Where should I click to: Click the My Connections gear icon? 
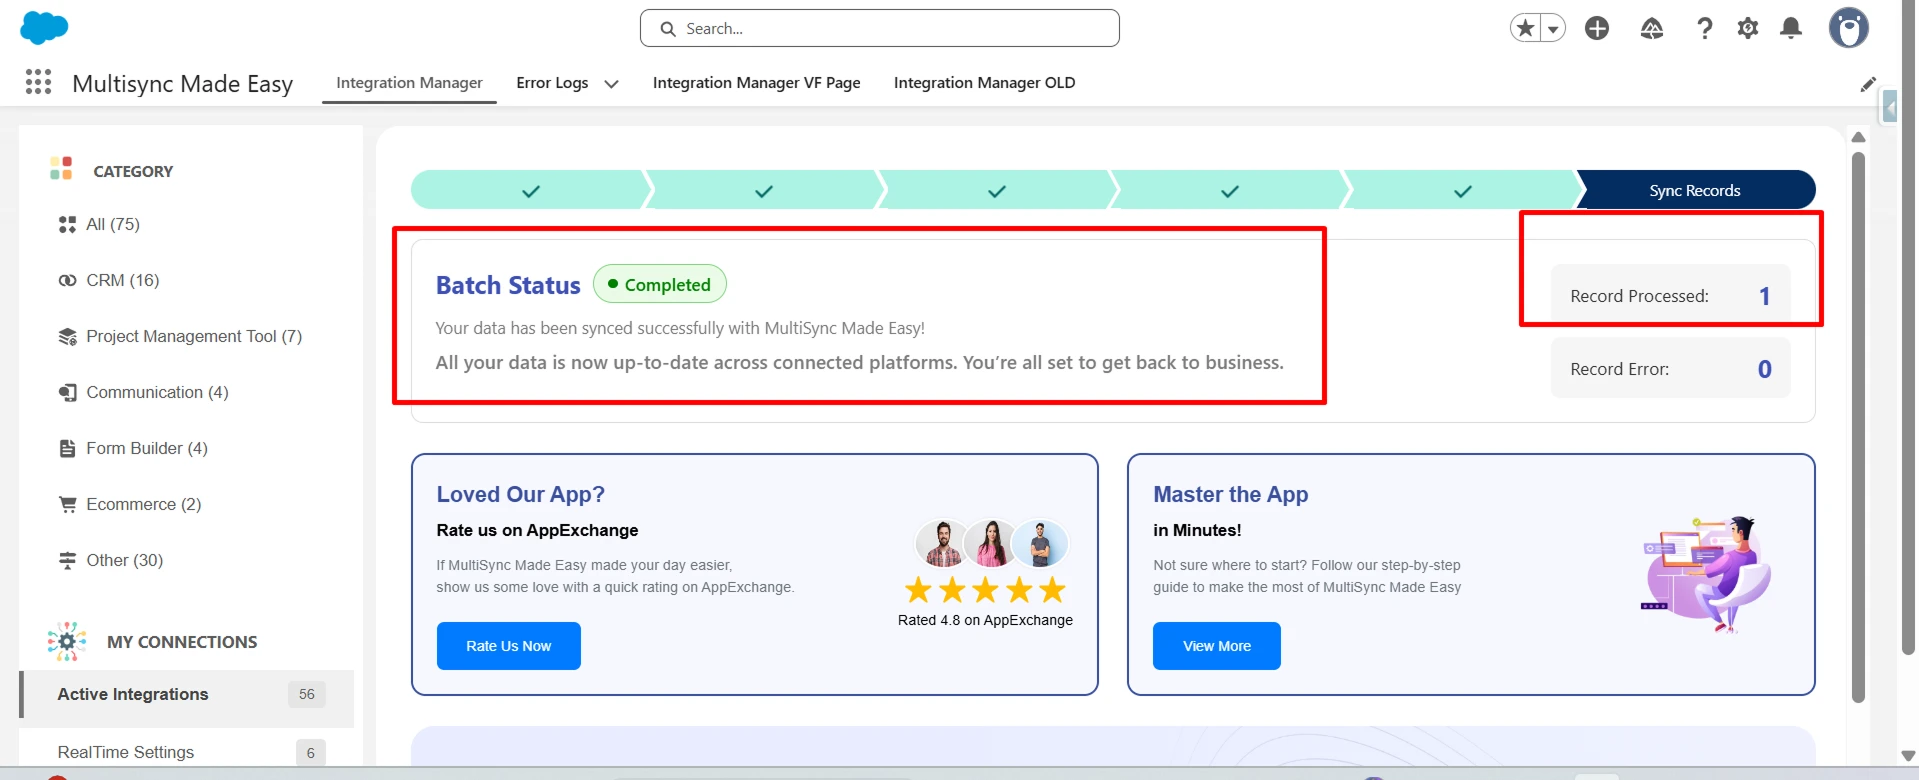coord(67,641)
